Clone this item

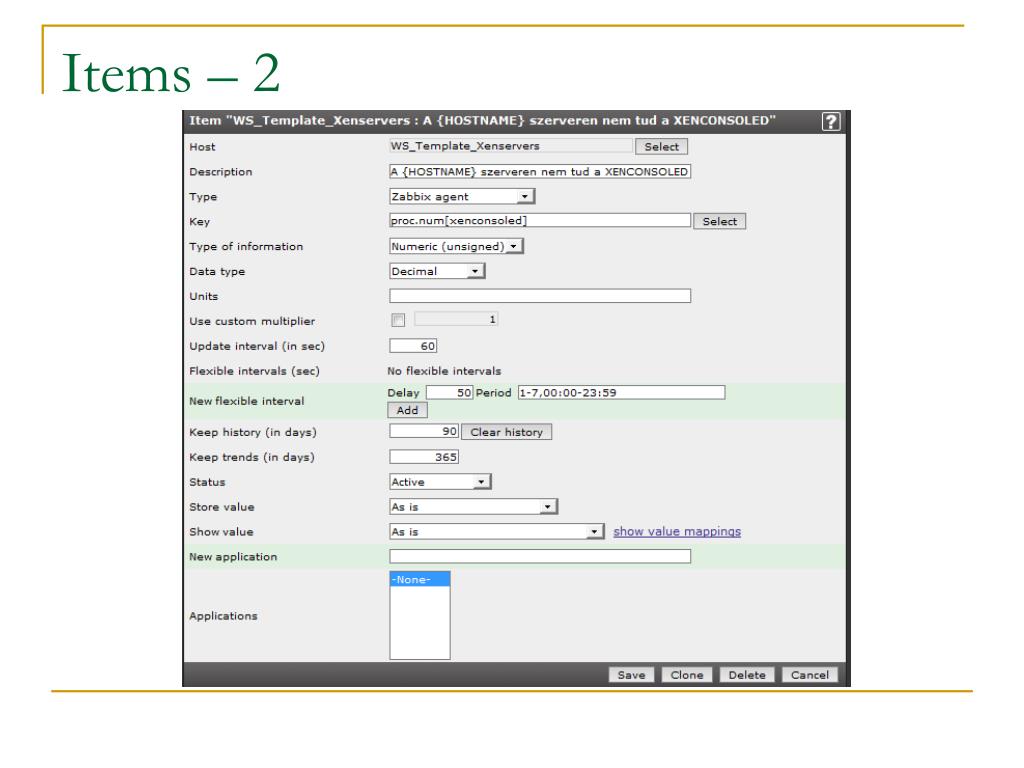(x=687, y=675)
